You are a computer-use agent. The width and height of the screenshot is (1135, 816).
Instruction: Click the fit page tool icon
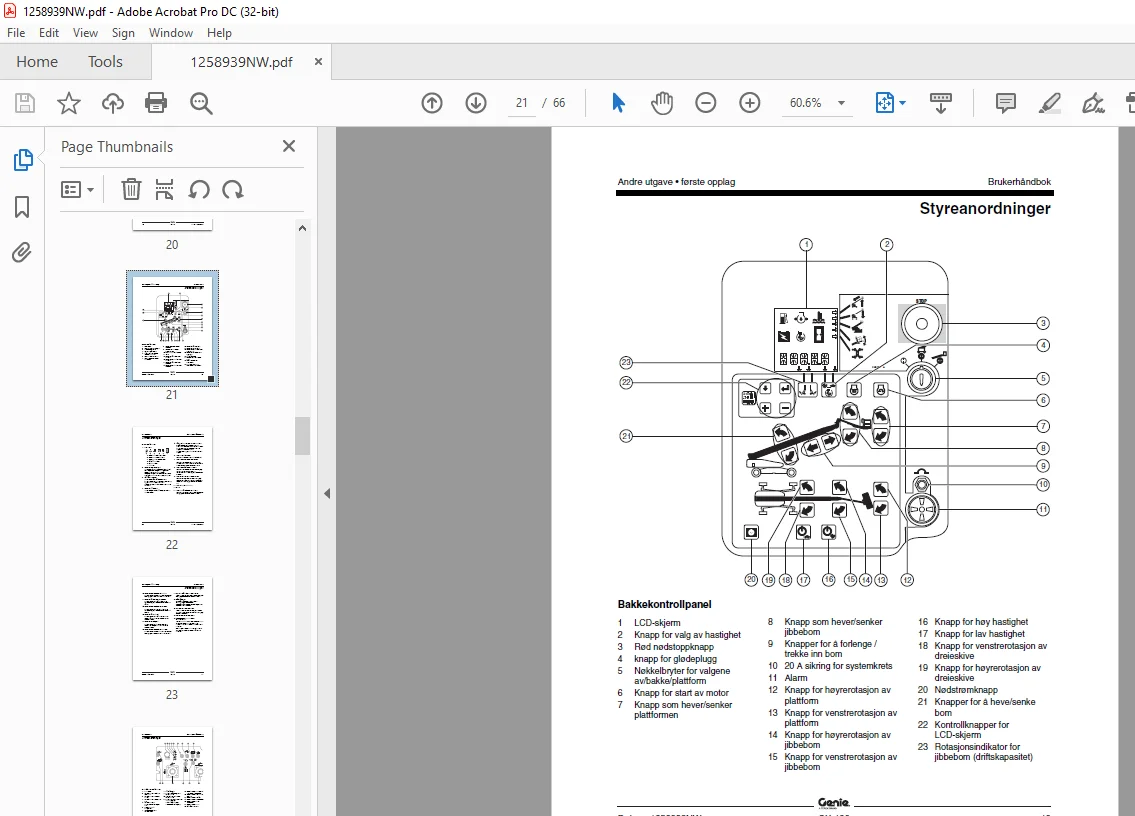tap(884, 103)
